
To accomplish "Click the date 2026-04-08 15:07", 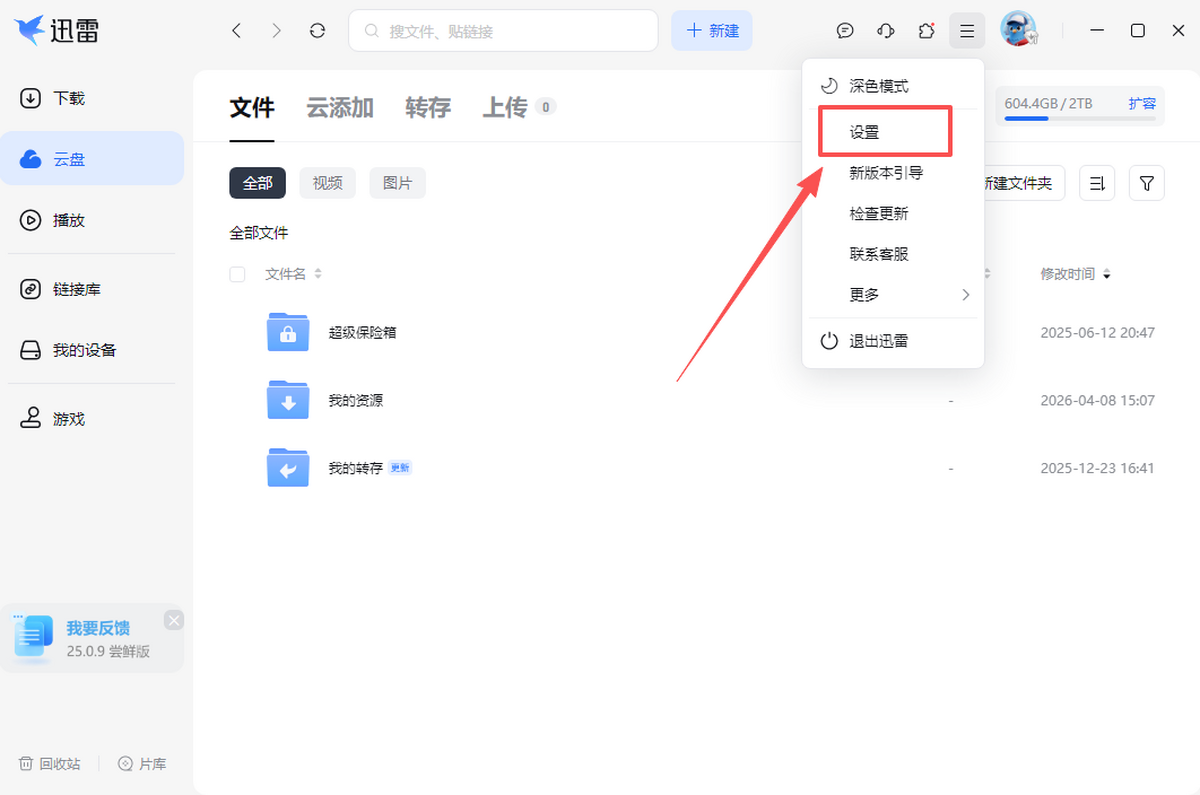I will click(1097, 400).
